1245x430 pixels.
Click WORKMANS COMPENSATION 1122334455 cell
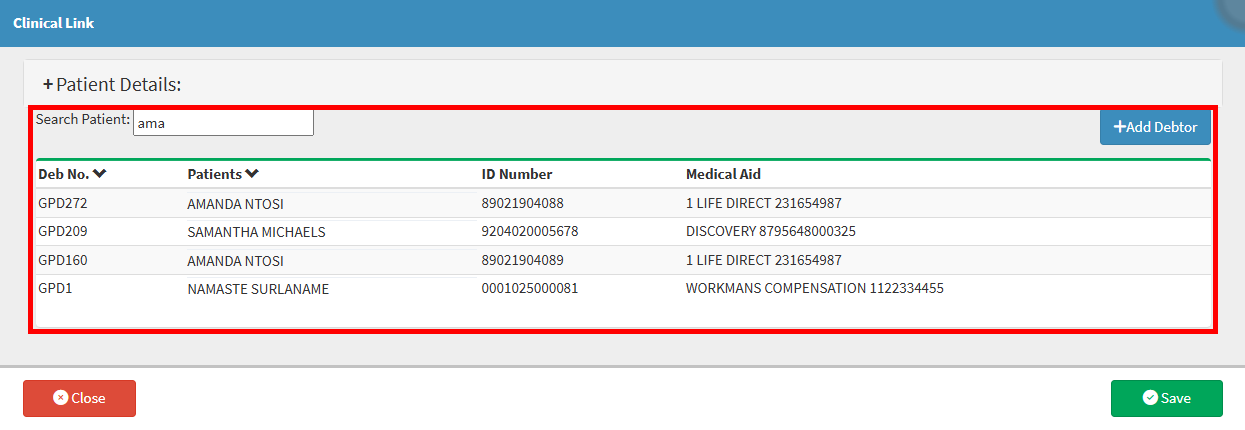(x=814, y=289)
